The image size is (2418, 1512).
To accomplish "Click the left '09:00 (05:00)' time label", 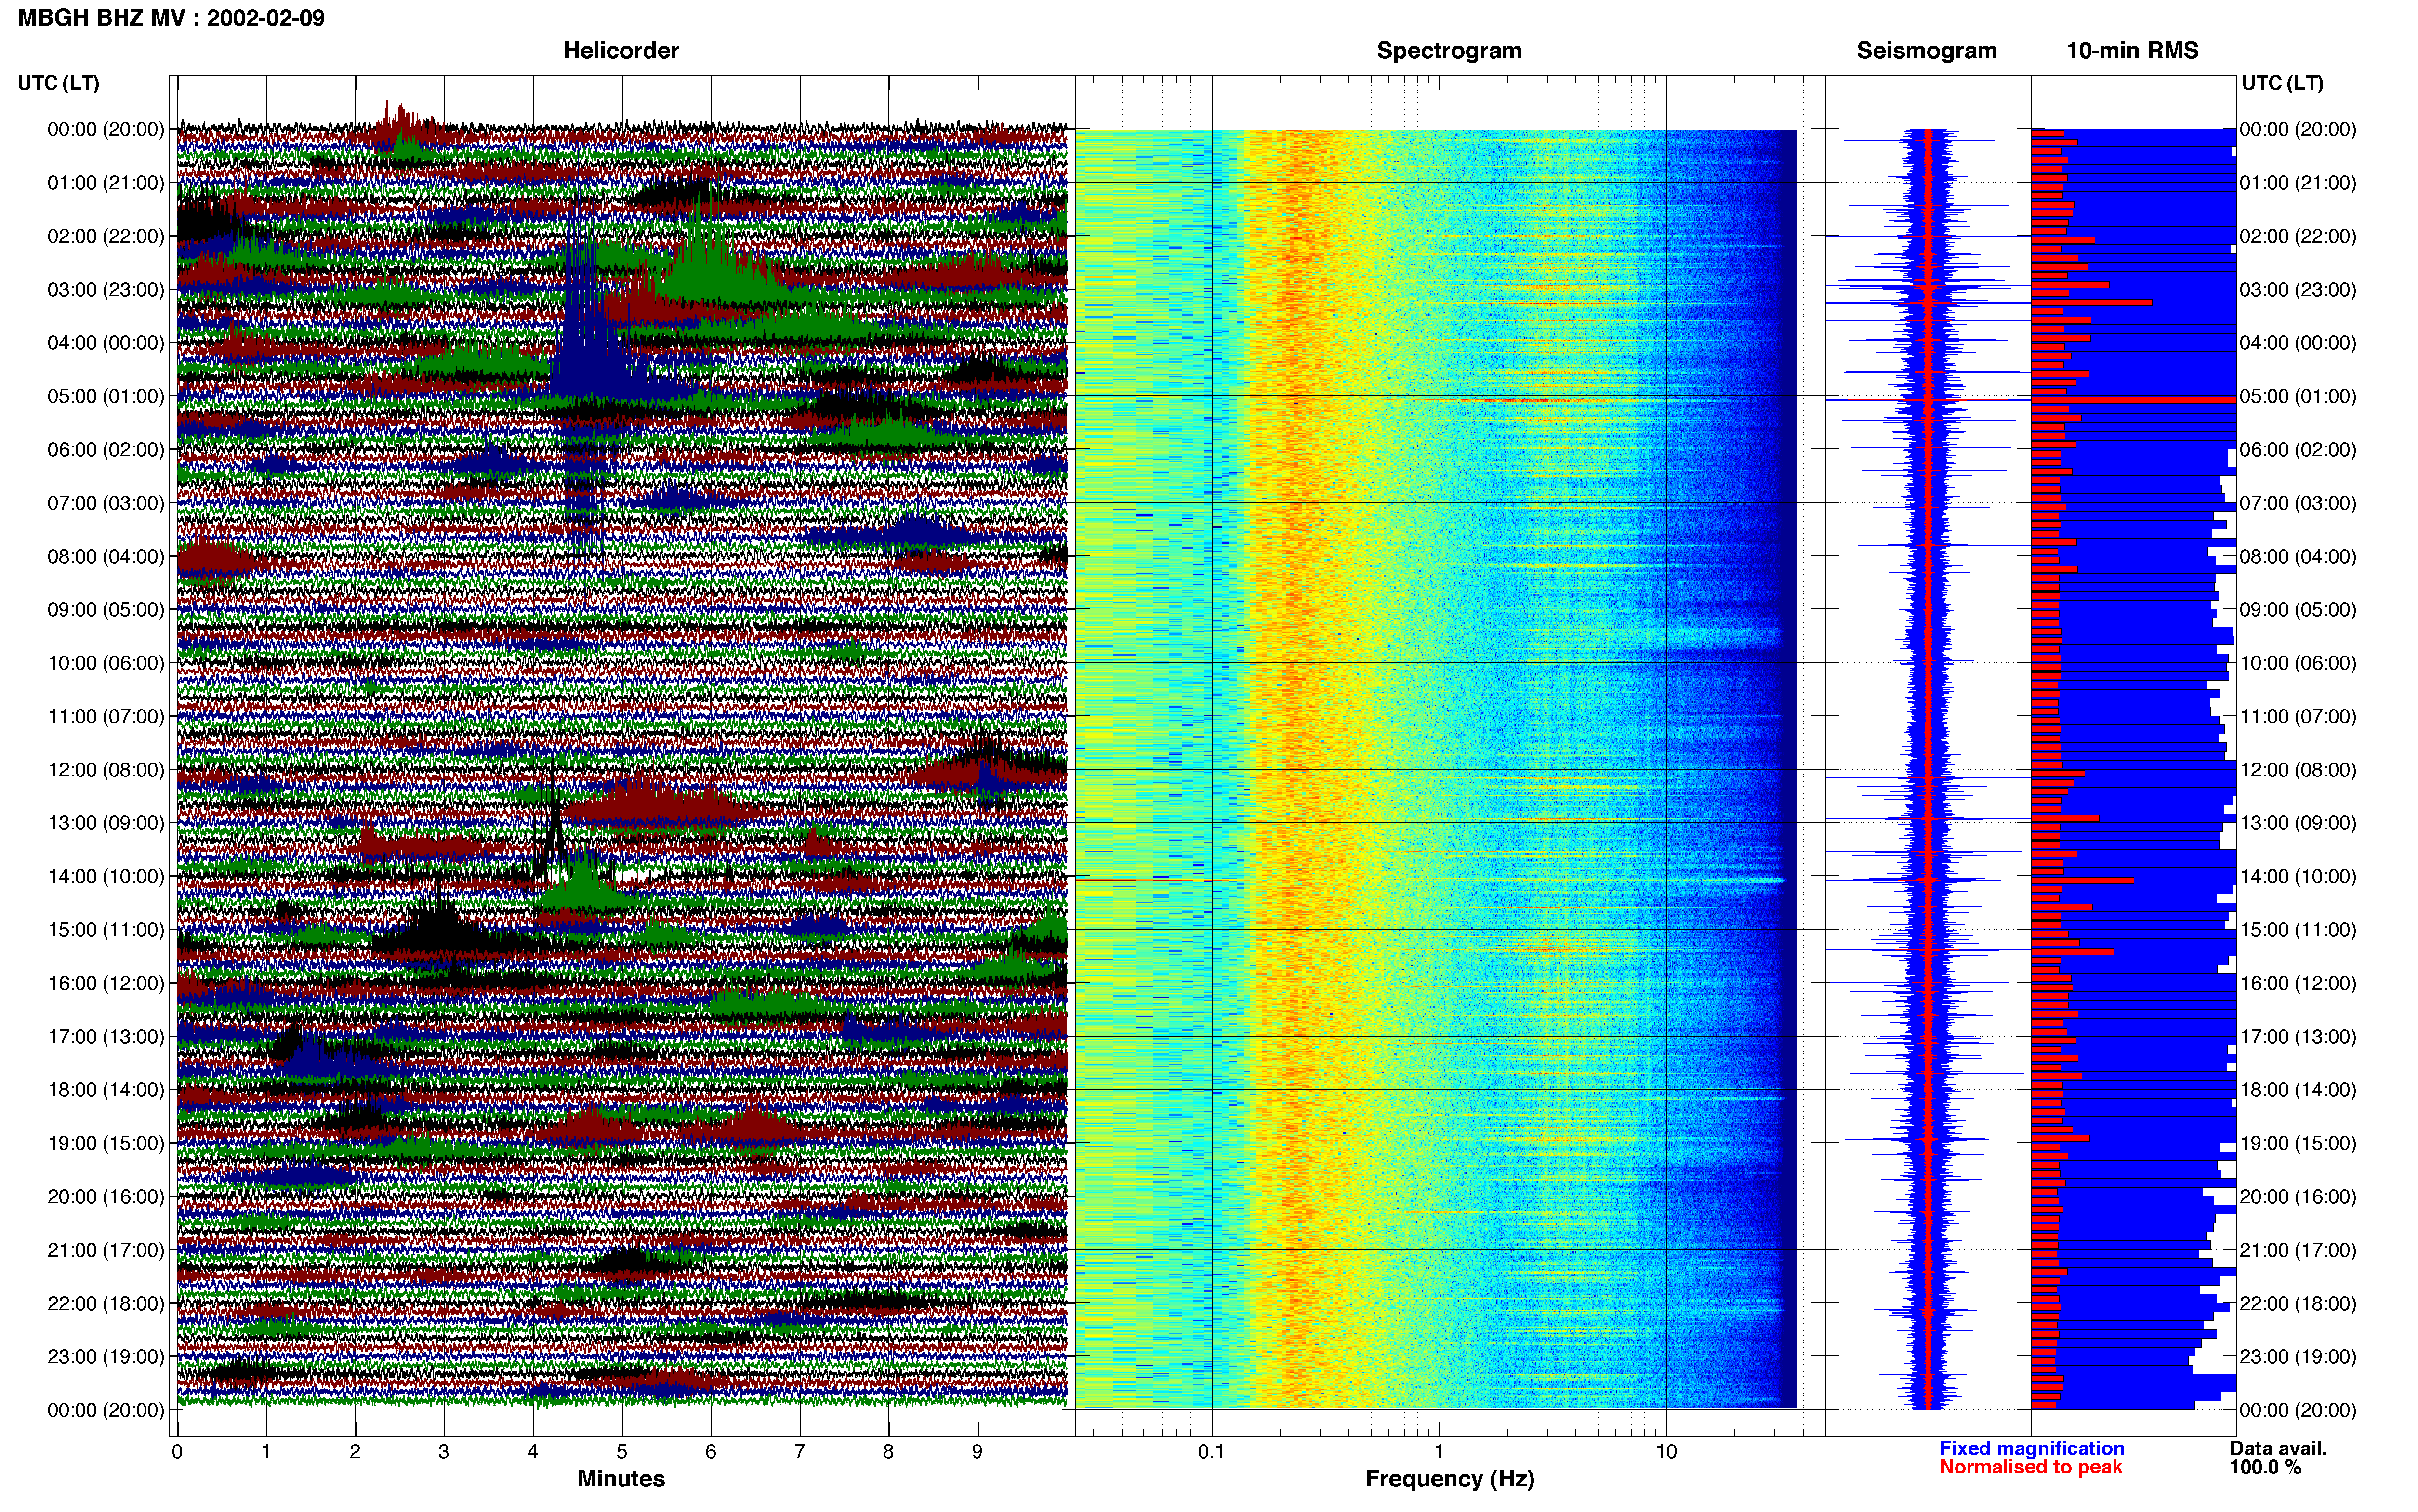I will click(x=106, y=609).
